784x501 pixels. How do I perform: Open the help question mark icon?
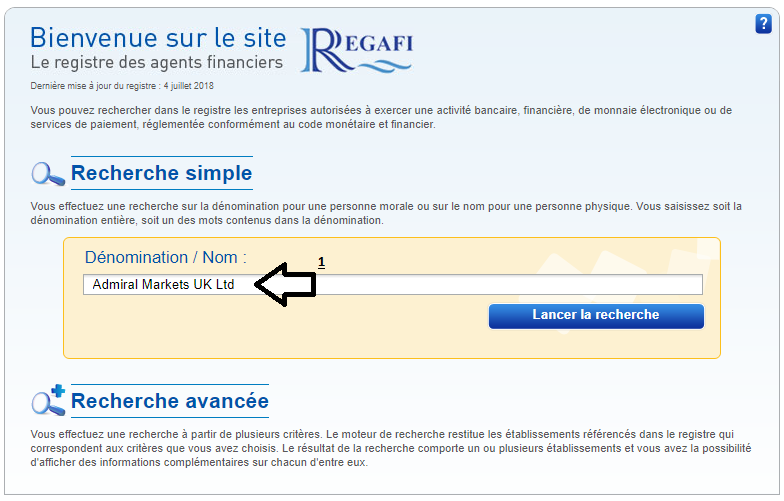pos(763,24)
